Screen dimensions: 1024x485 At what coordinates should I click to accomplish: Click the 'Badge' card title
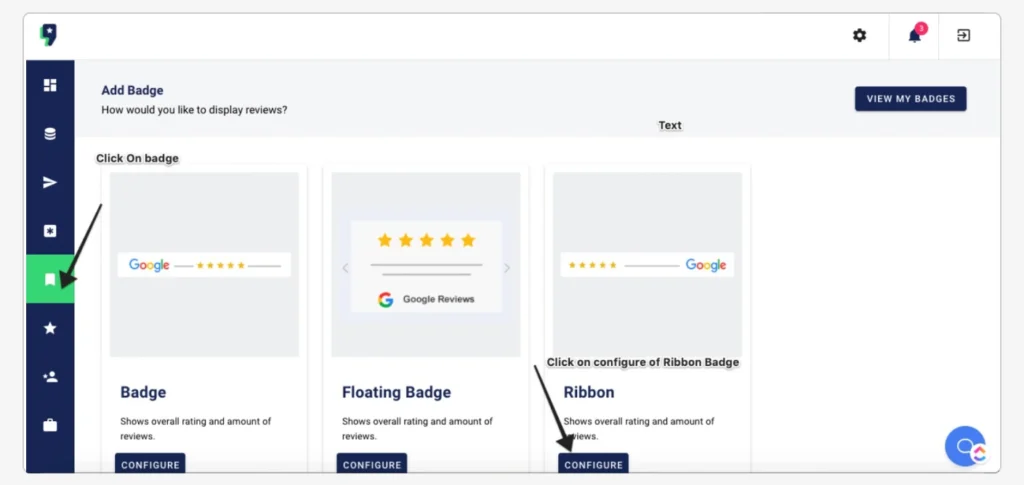(143, 392)
